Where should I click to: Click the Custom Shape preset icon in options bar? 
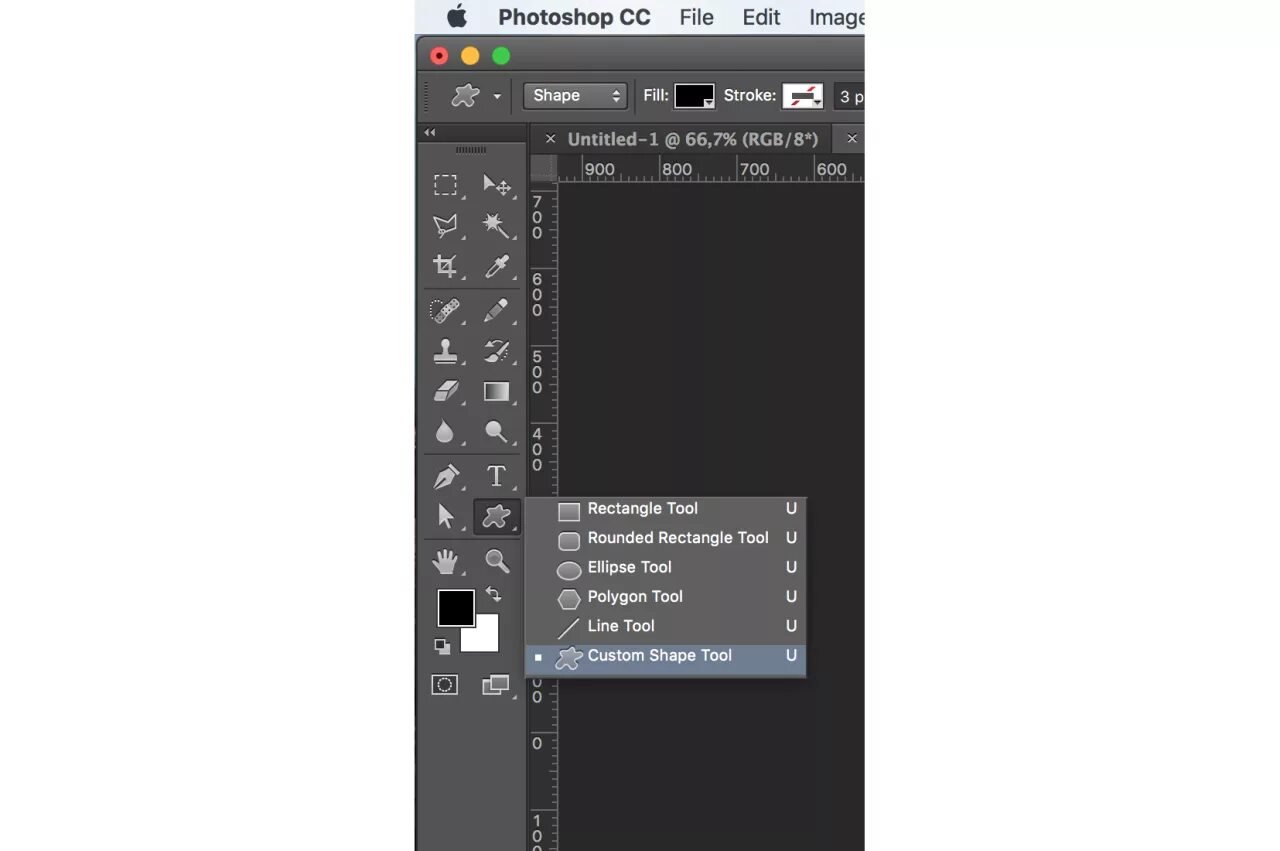(464, 96)
